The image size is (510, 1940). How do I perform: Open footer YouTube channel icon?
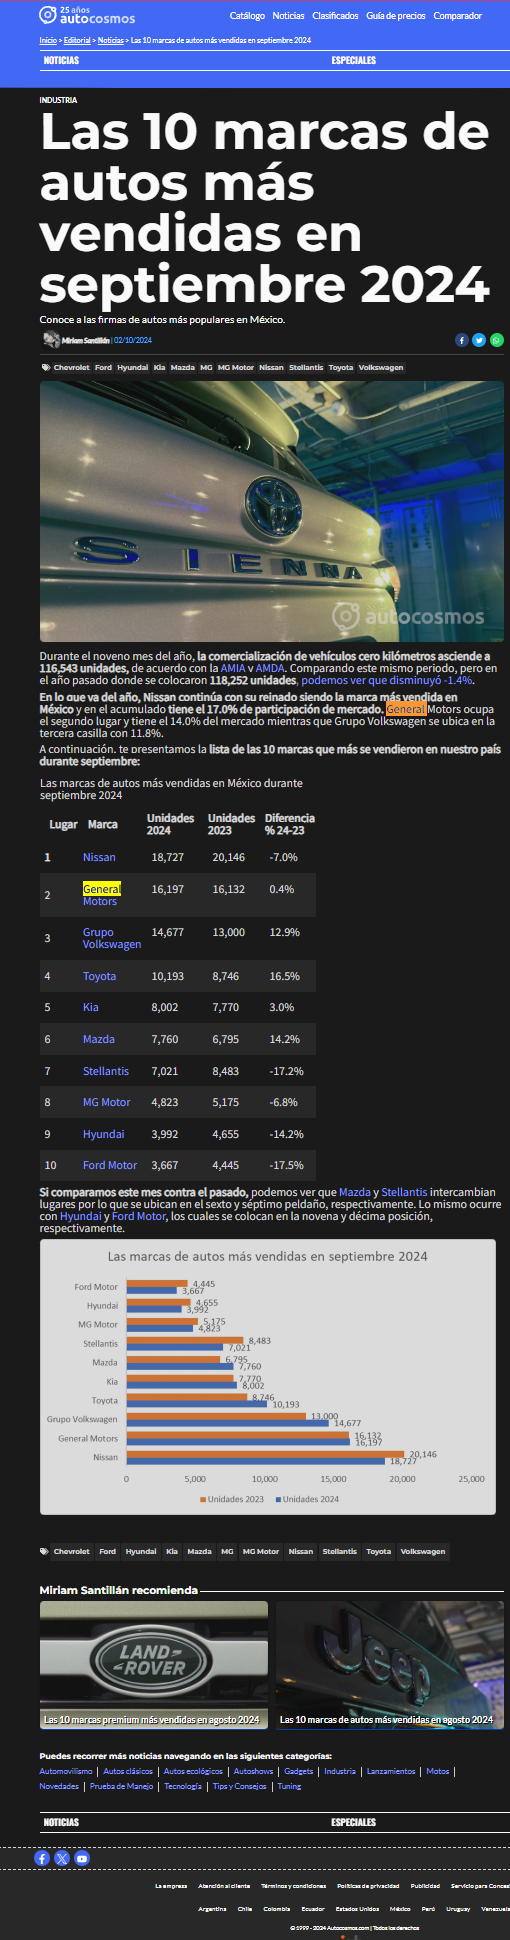82,1858
